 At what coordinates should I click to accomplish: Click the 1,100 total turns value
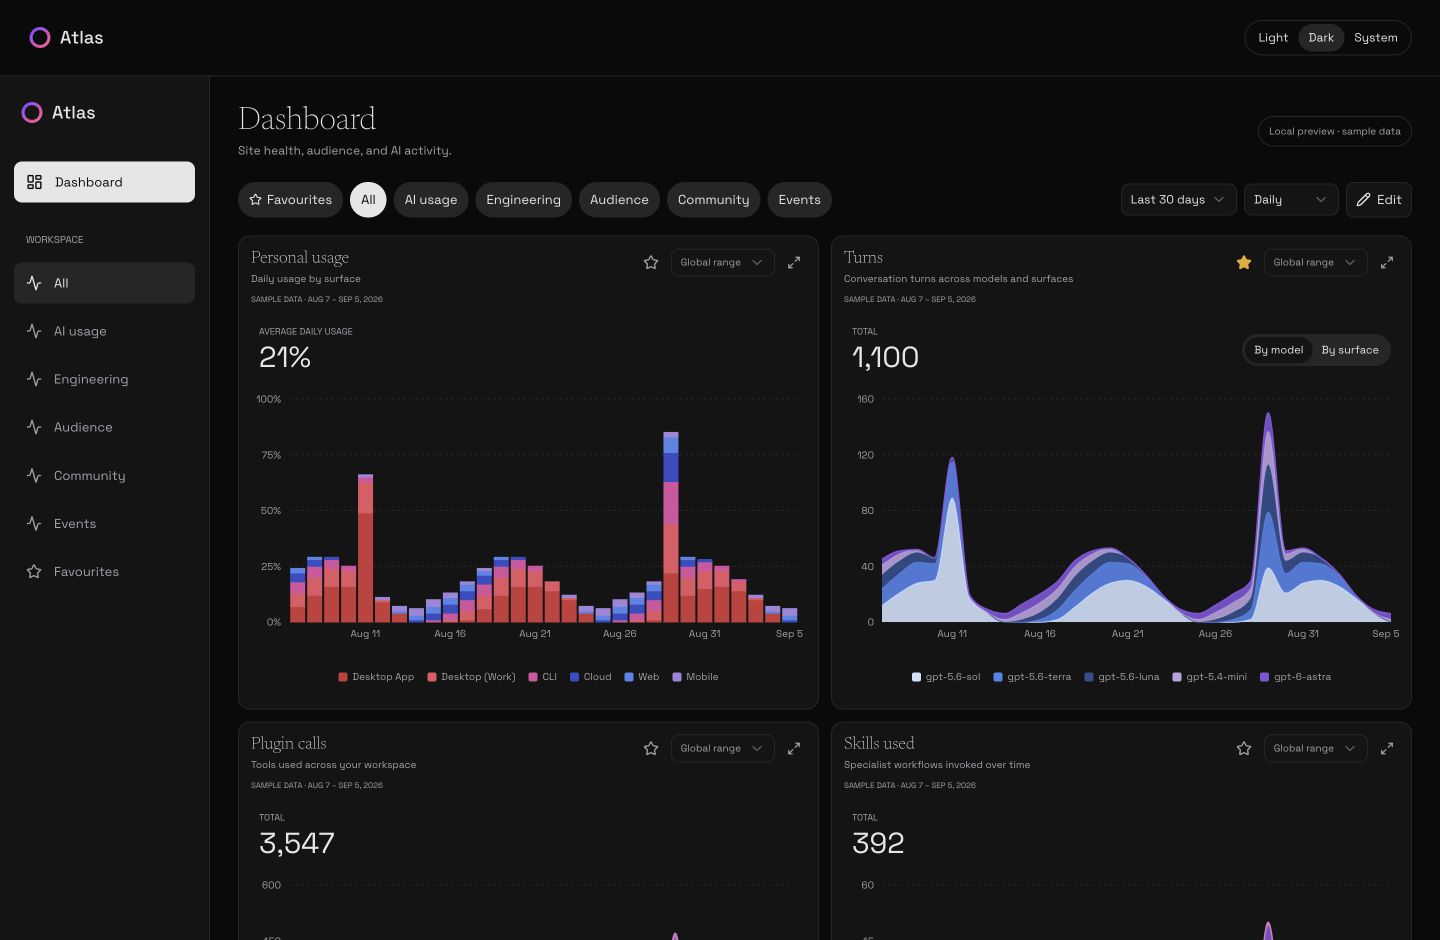coord(885,357)
